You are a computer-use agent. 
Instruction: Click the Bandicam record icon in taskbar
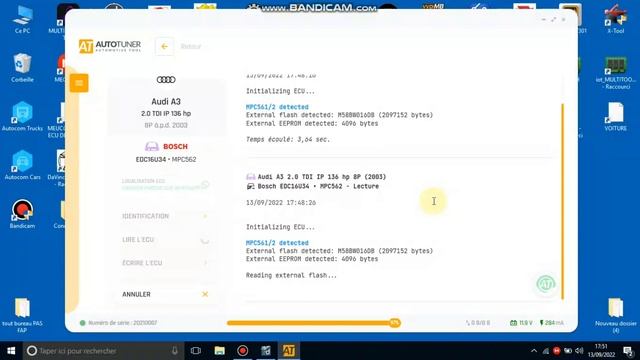click(242, 351)
